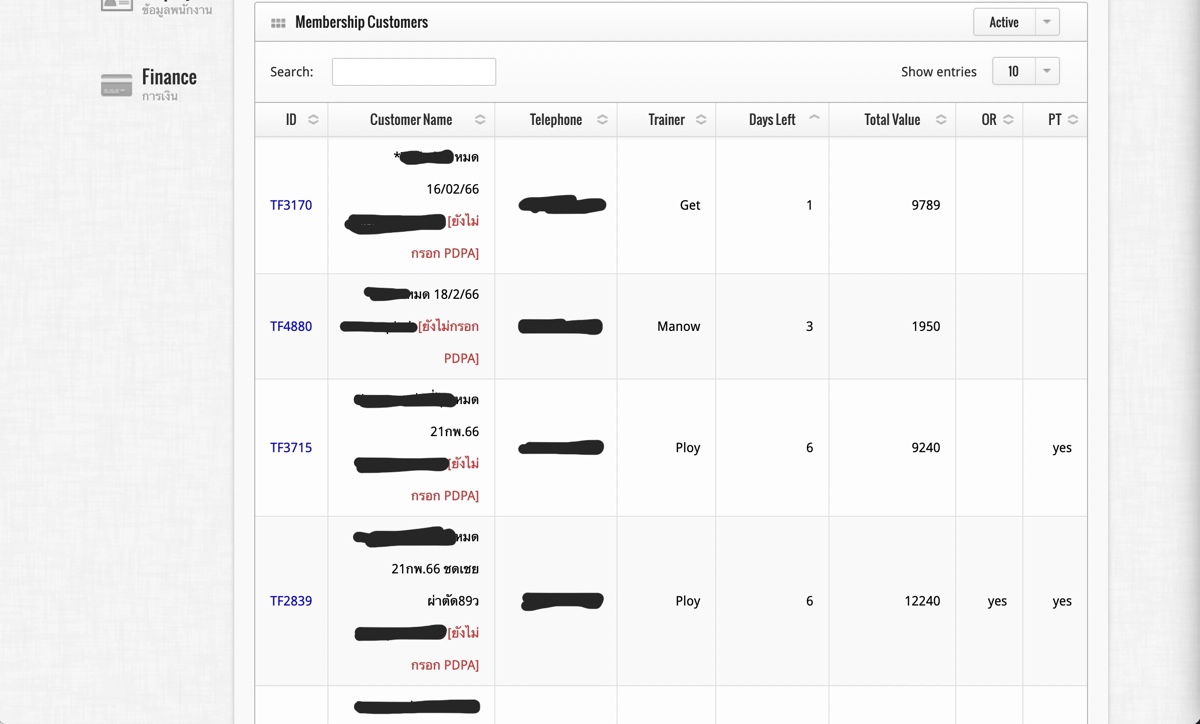Sort by PT column icon
The image size is (1200, 724).
pyautogui.click(x=1073, y=120)
